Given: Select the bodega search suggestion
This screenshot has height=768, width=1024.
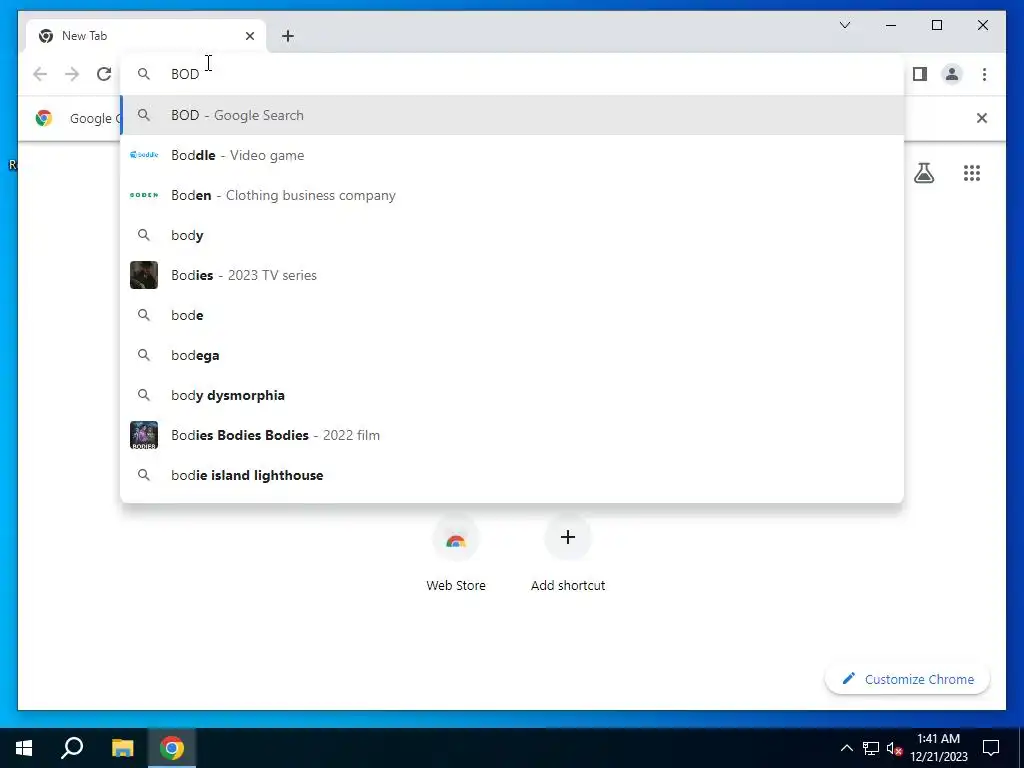Looking at the screenshot, I should (x=513, y=355).
